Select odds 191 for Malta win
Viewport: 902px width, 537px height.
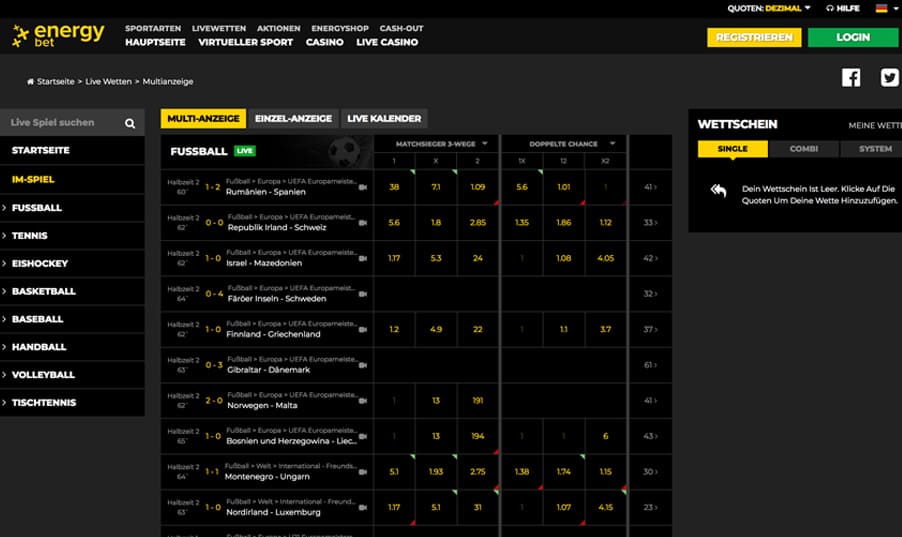pyautogui.click(x=477, y=401)
